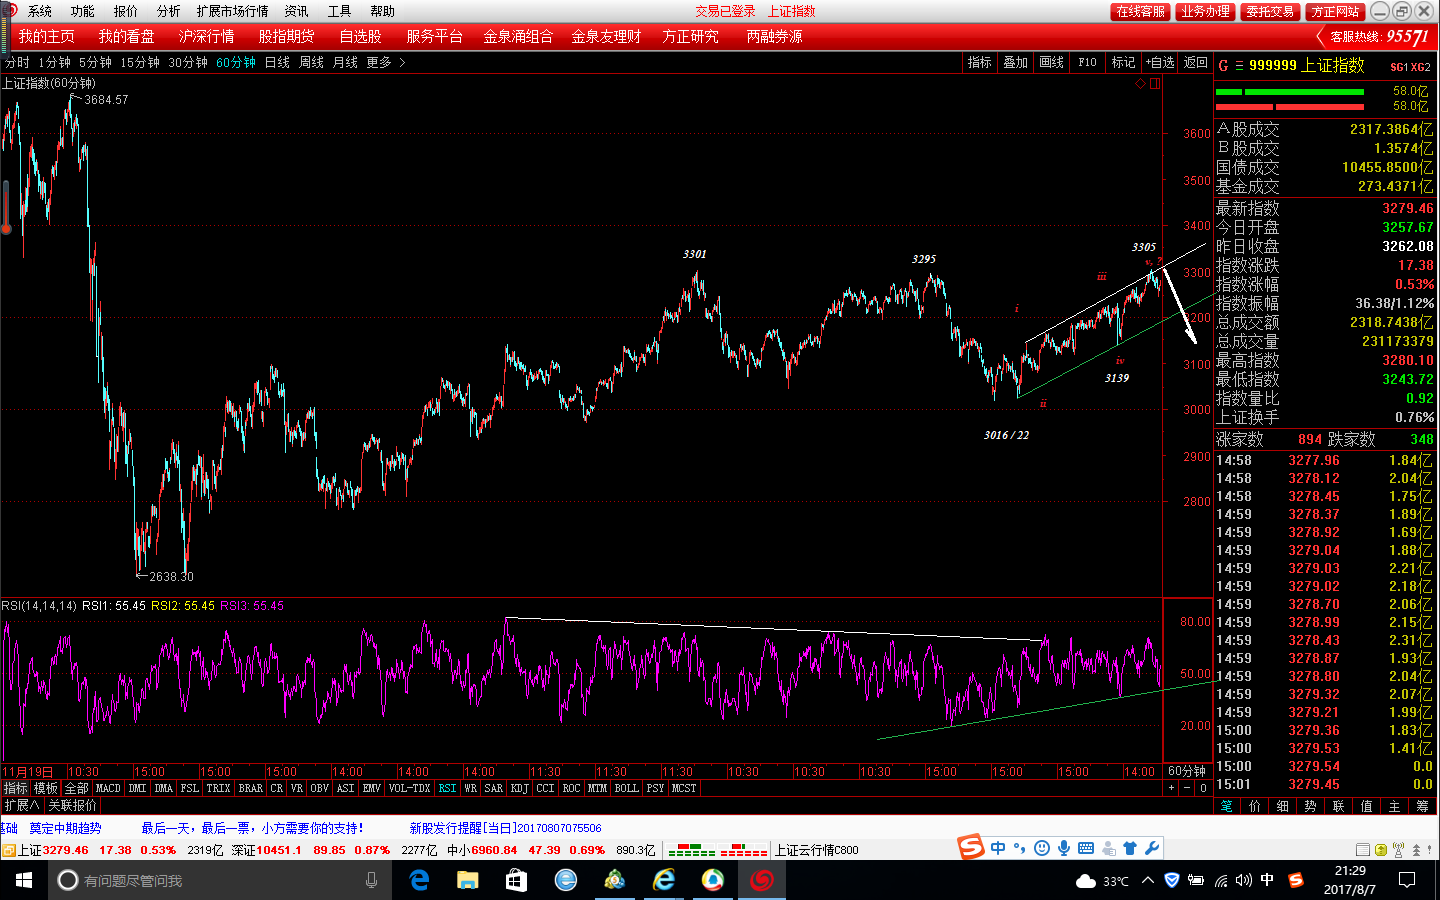Image resolution: width=1440 pixels, height=900 pixels.
Task: Click the Sogou skin shirt icon
Action: [1130, 848]
